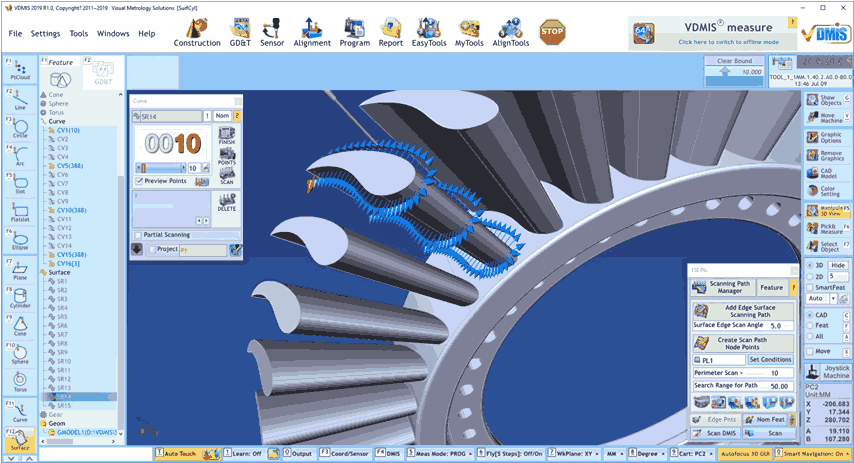Toggle Preview Points checkbox
Viewport: 854px width, 463px height.
(x=139, y=181)
